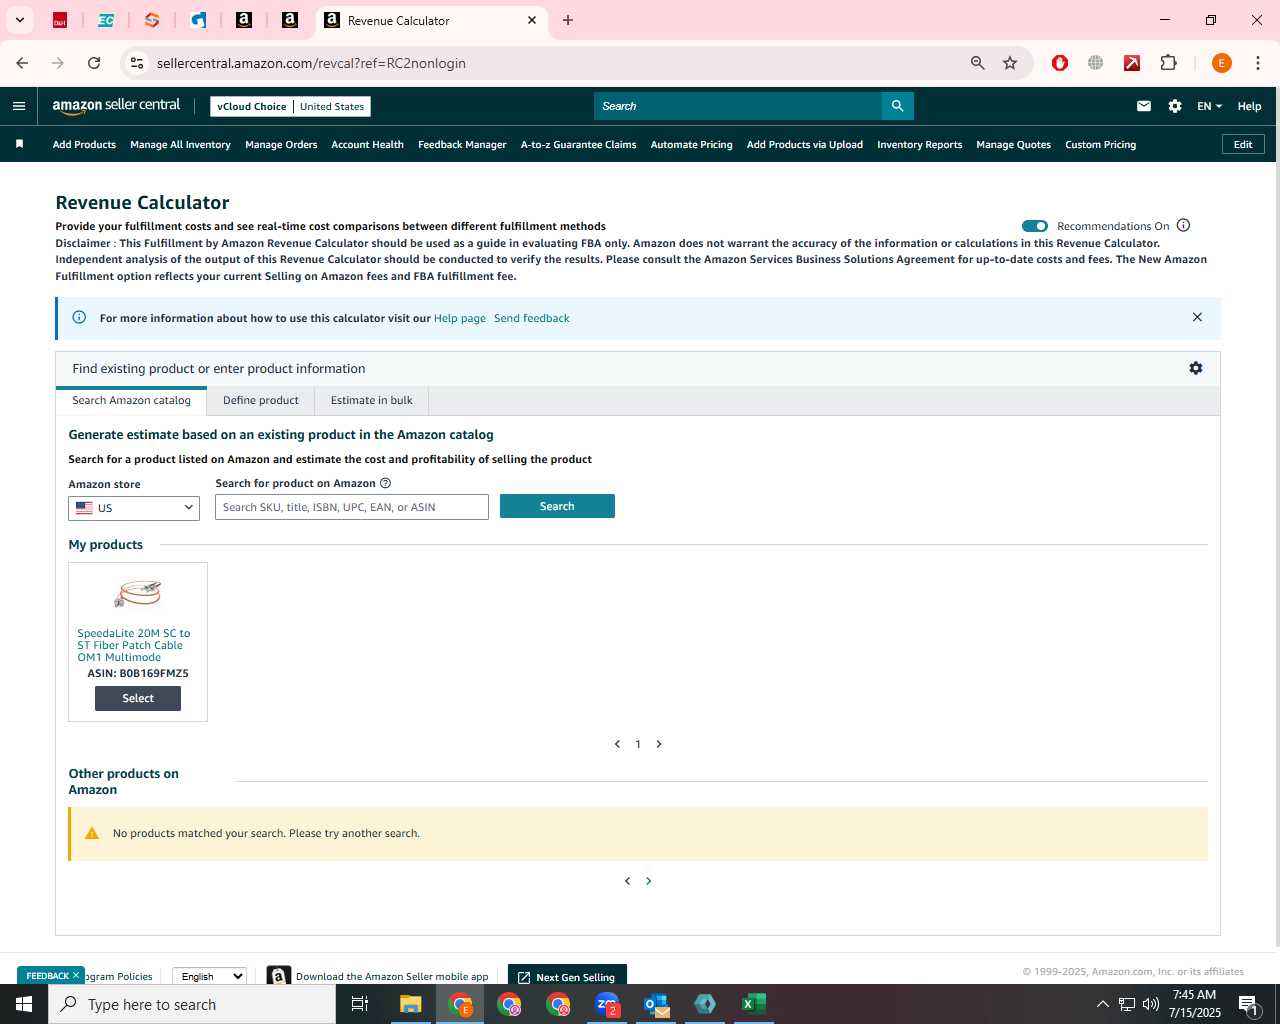Open calculator settings gear icon

[1196, 368]
